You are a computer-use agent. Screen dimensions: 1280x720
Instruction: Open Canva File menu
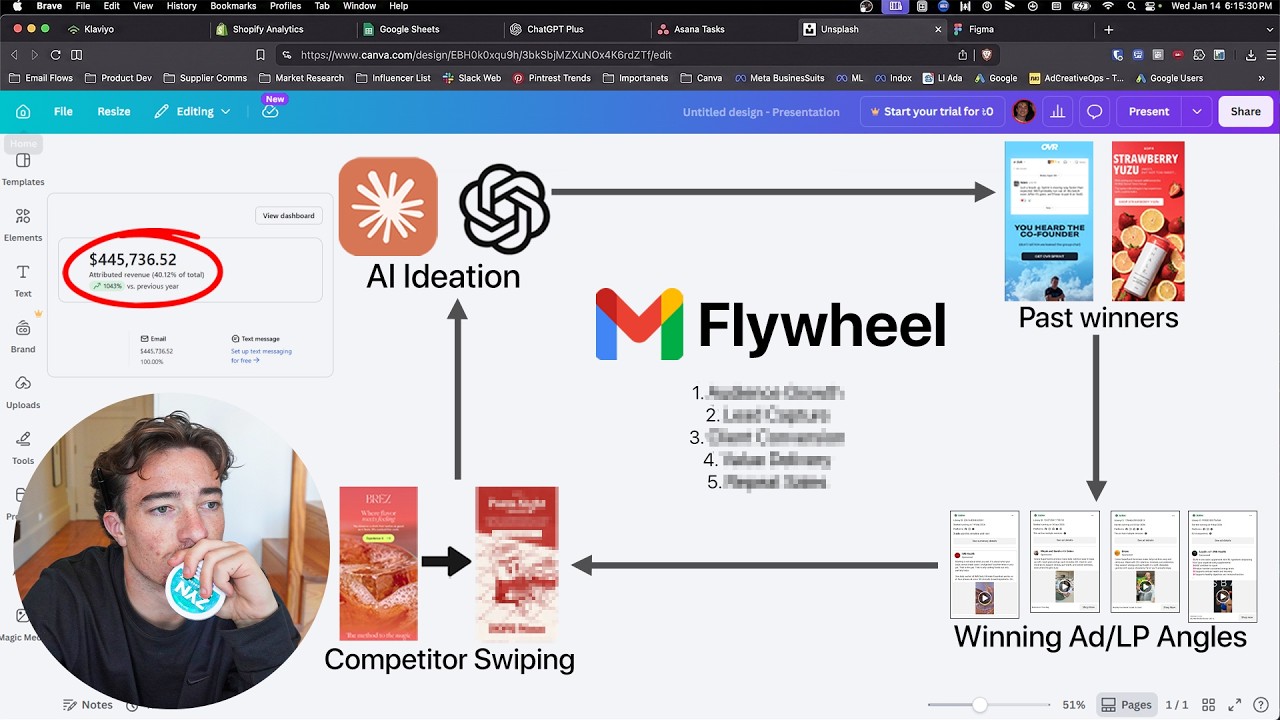[63, 112]
